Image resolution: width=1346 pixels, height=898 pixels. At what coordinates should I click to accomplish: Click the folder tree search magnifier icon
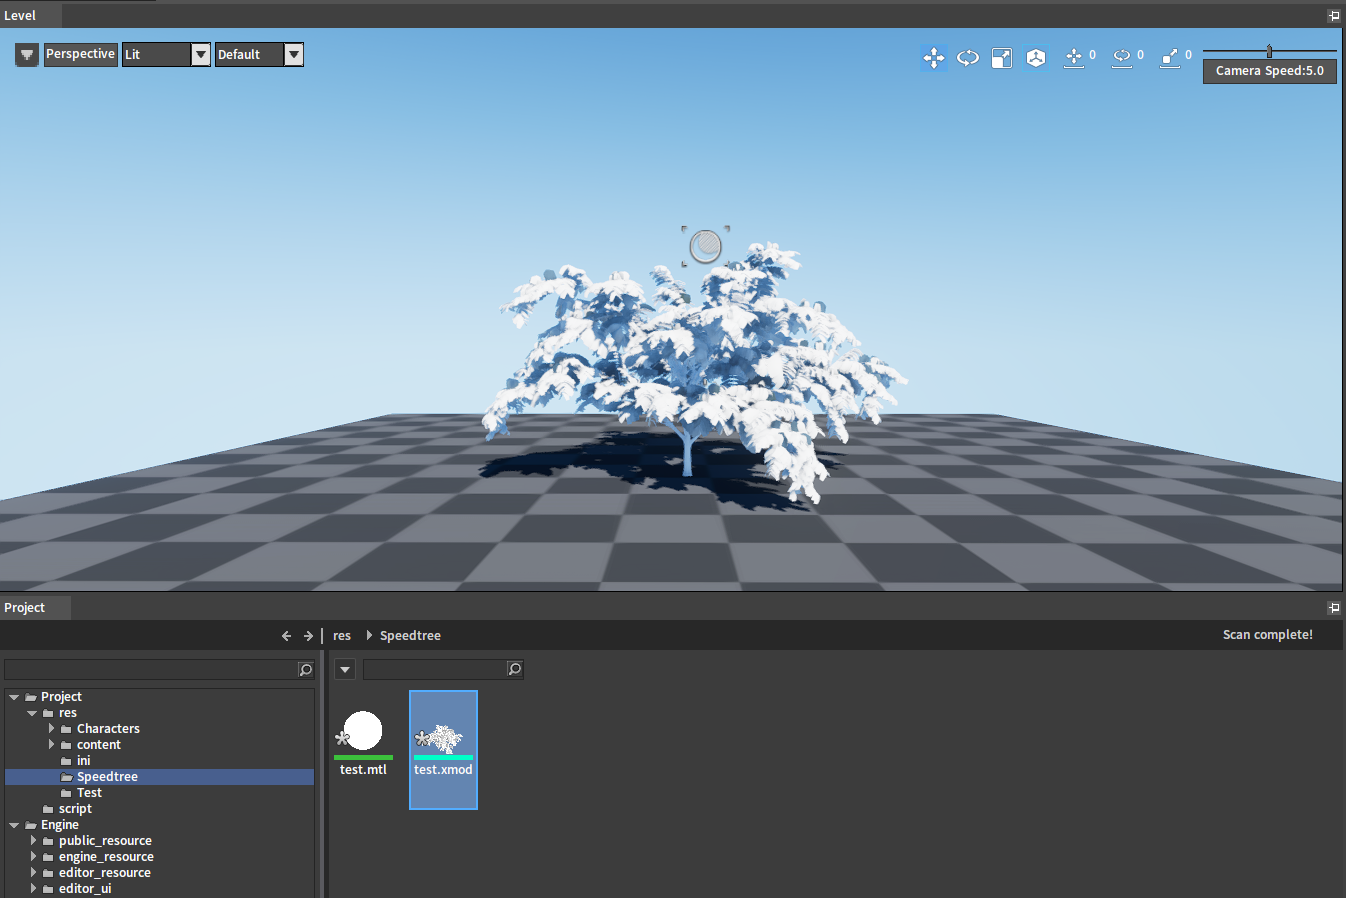[x=306, y=669]
